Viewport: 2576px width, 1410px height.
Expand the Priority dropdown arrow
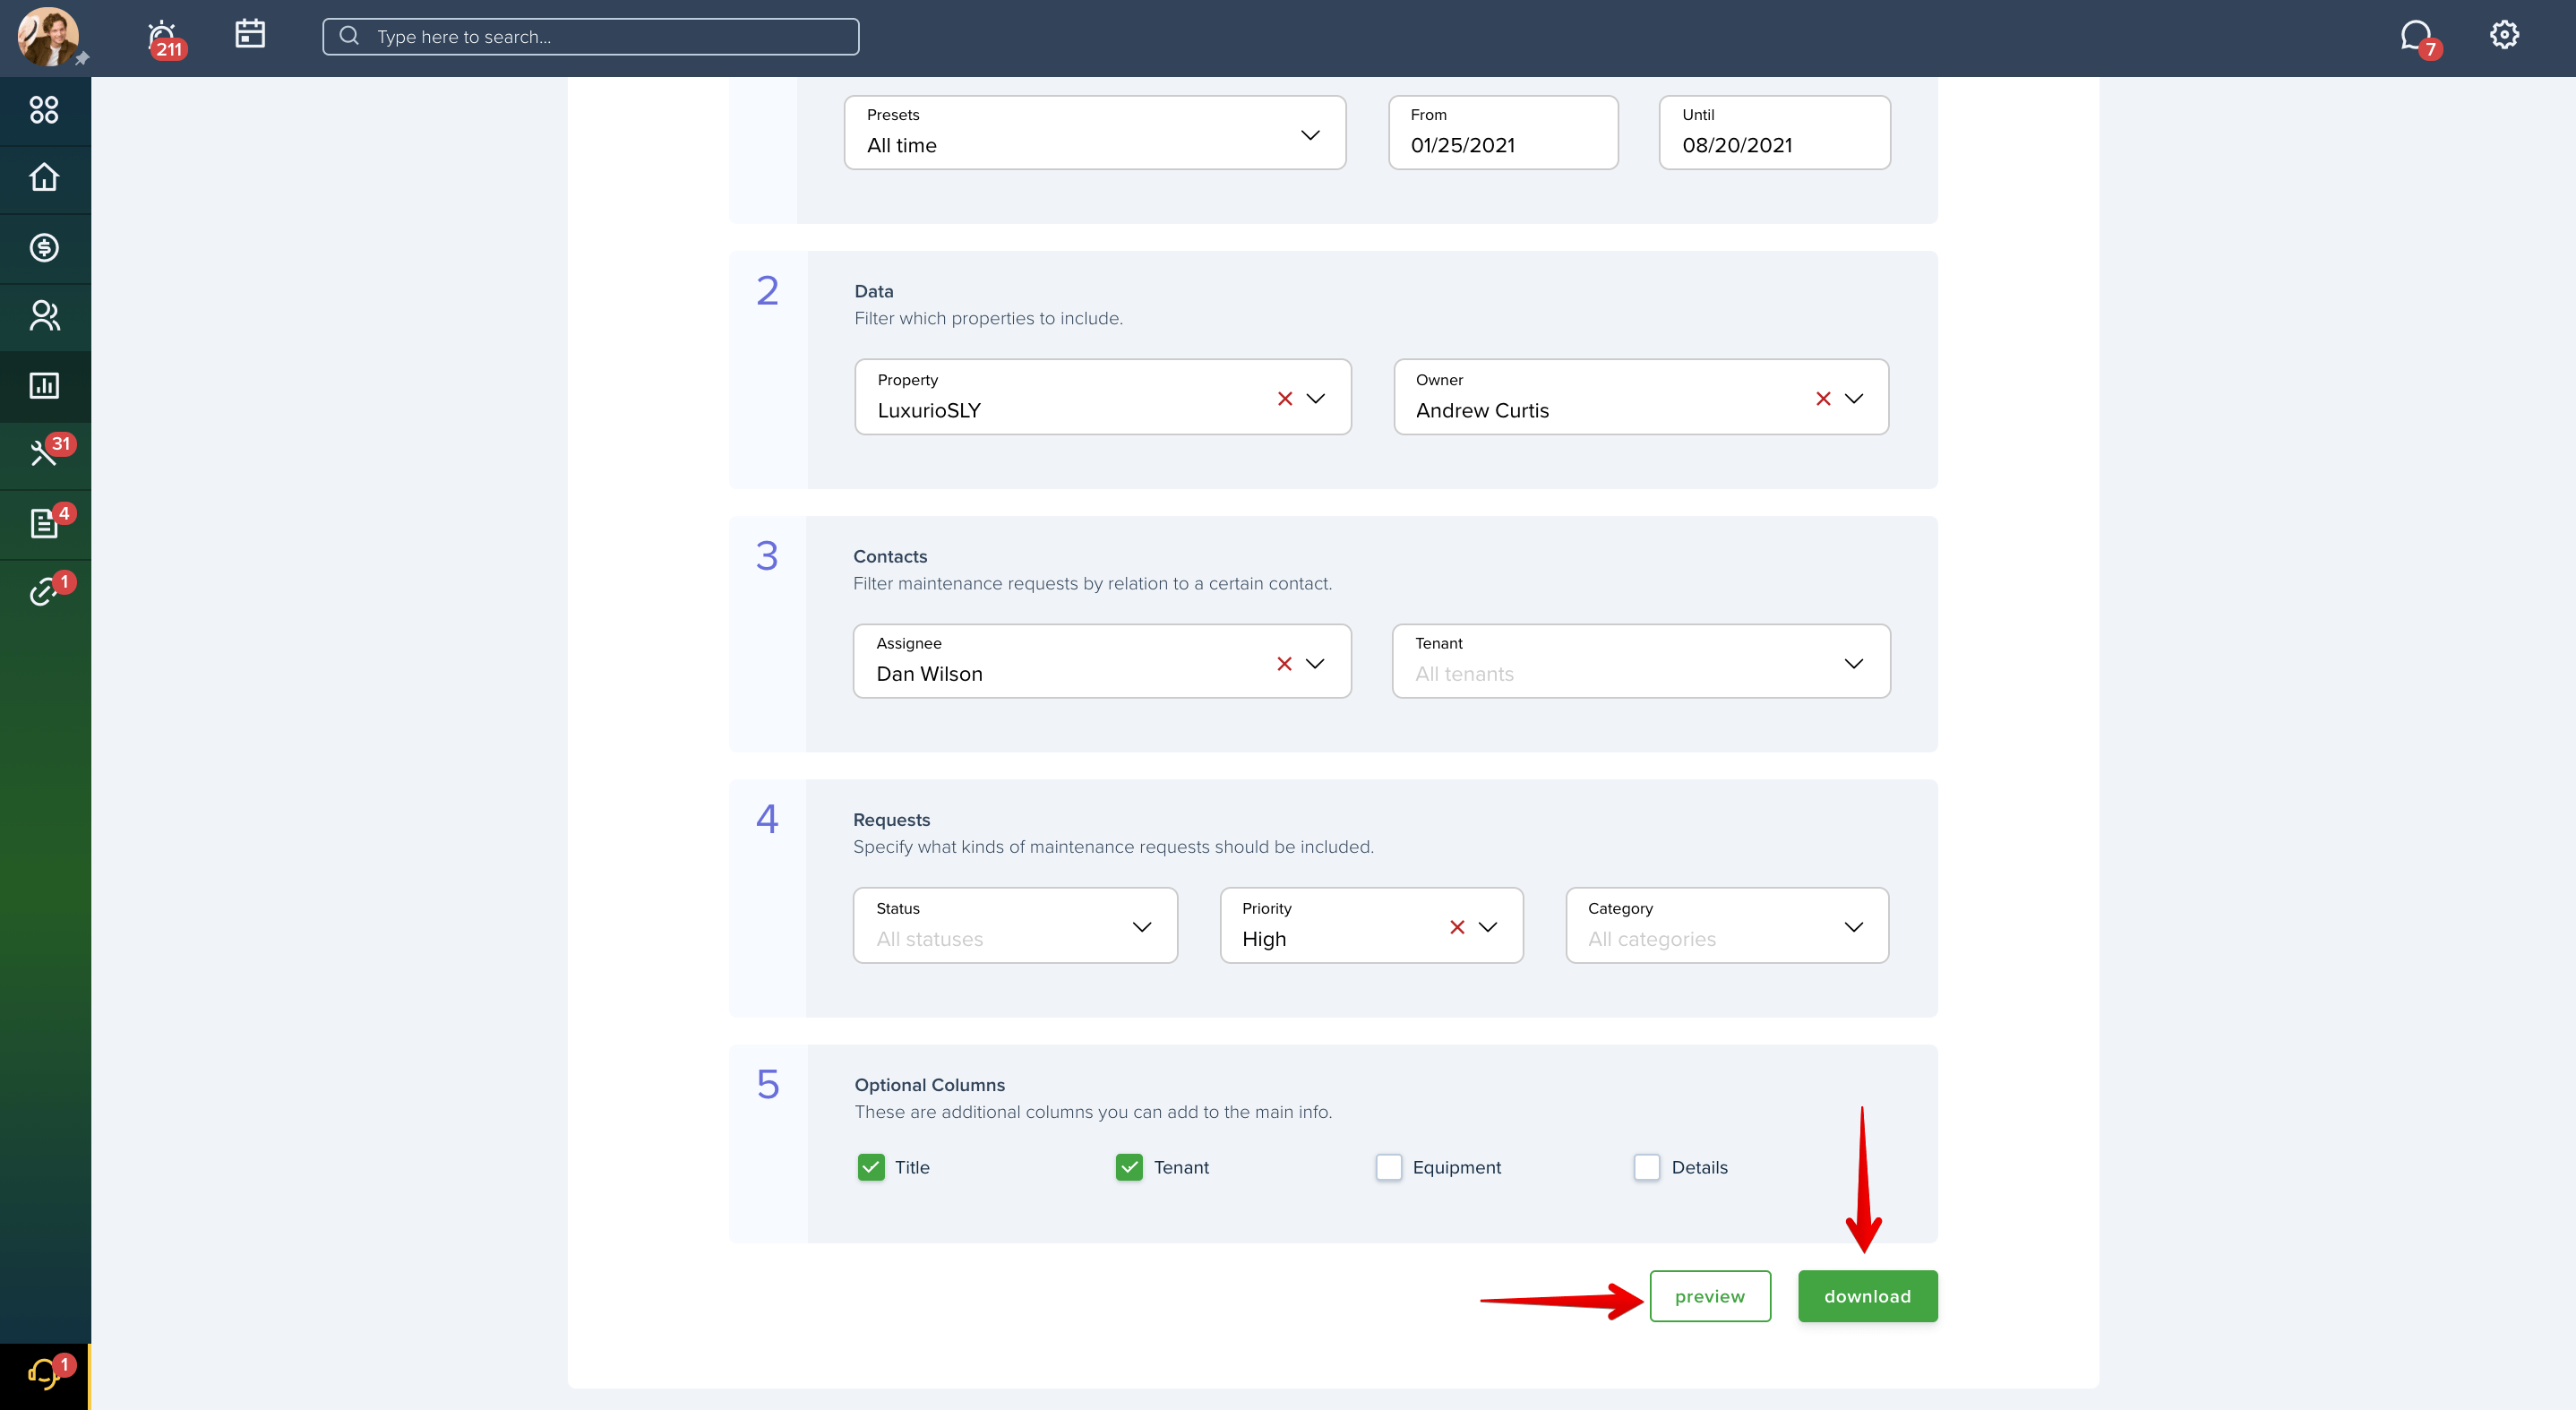click(x=1488, y=927)
